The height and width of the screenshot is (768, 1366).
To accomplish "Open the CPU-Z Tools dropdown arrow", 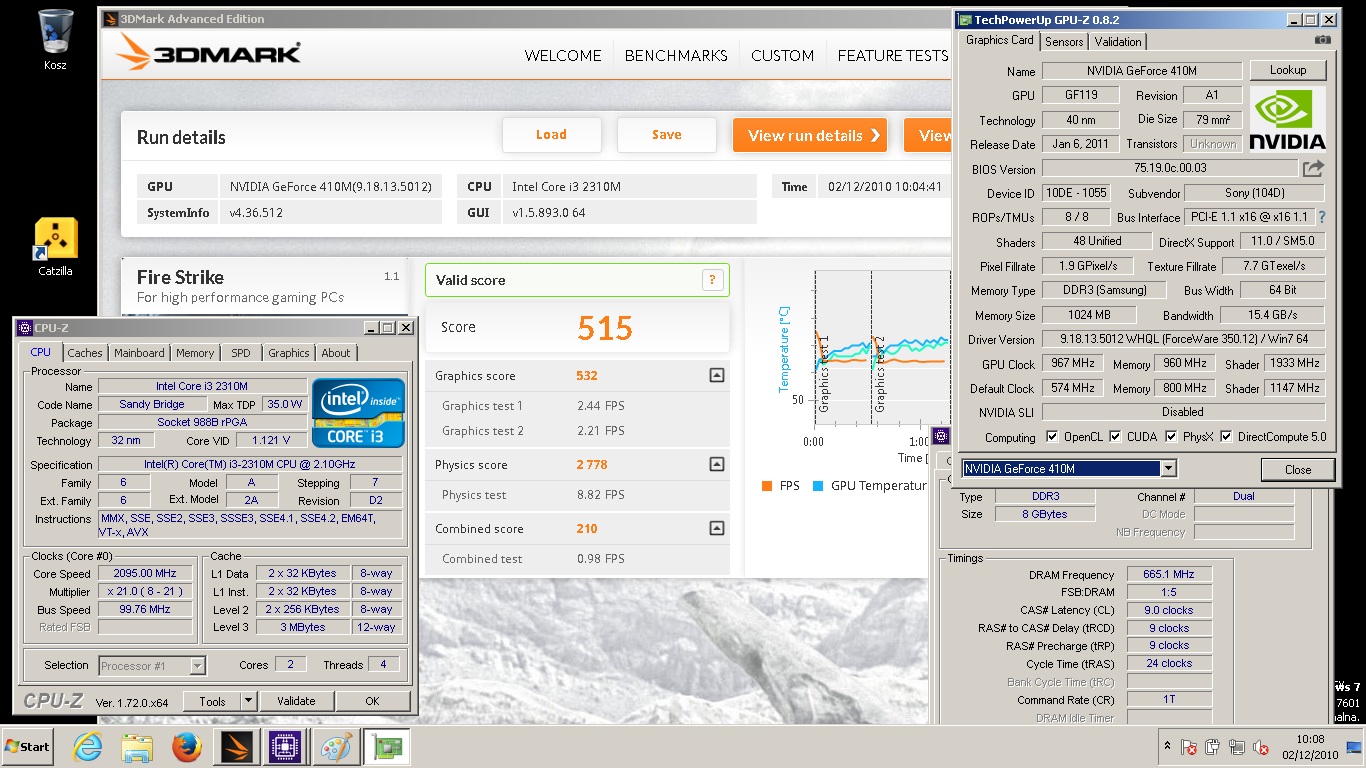I will pyautogui.click(x=249, y=701).
